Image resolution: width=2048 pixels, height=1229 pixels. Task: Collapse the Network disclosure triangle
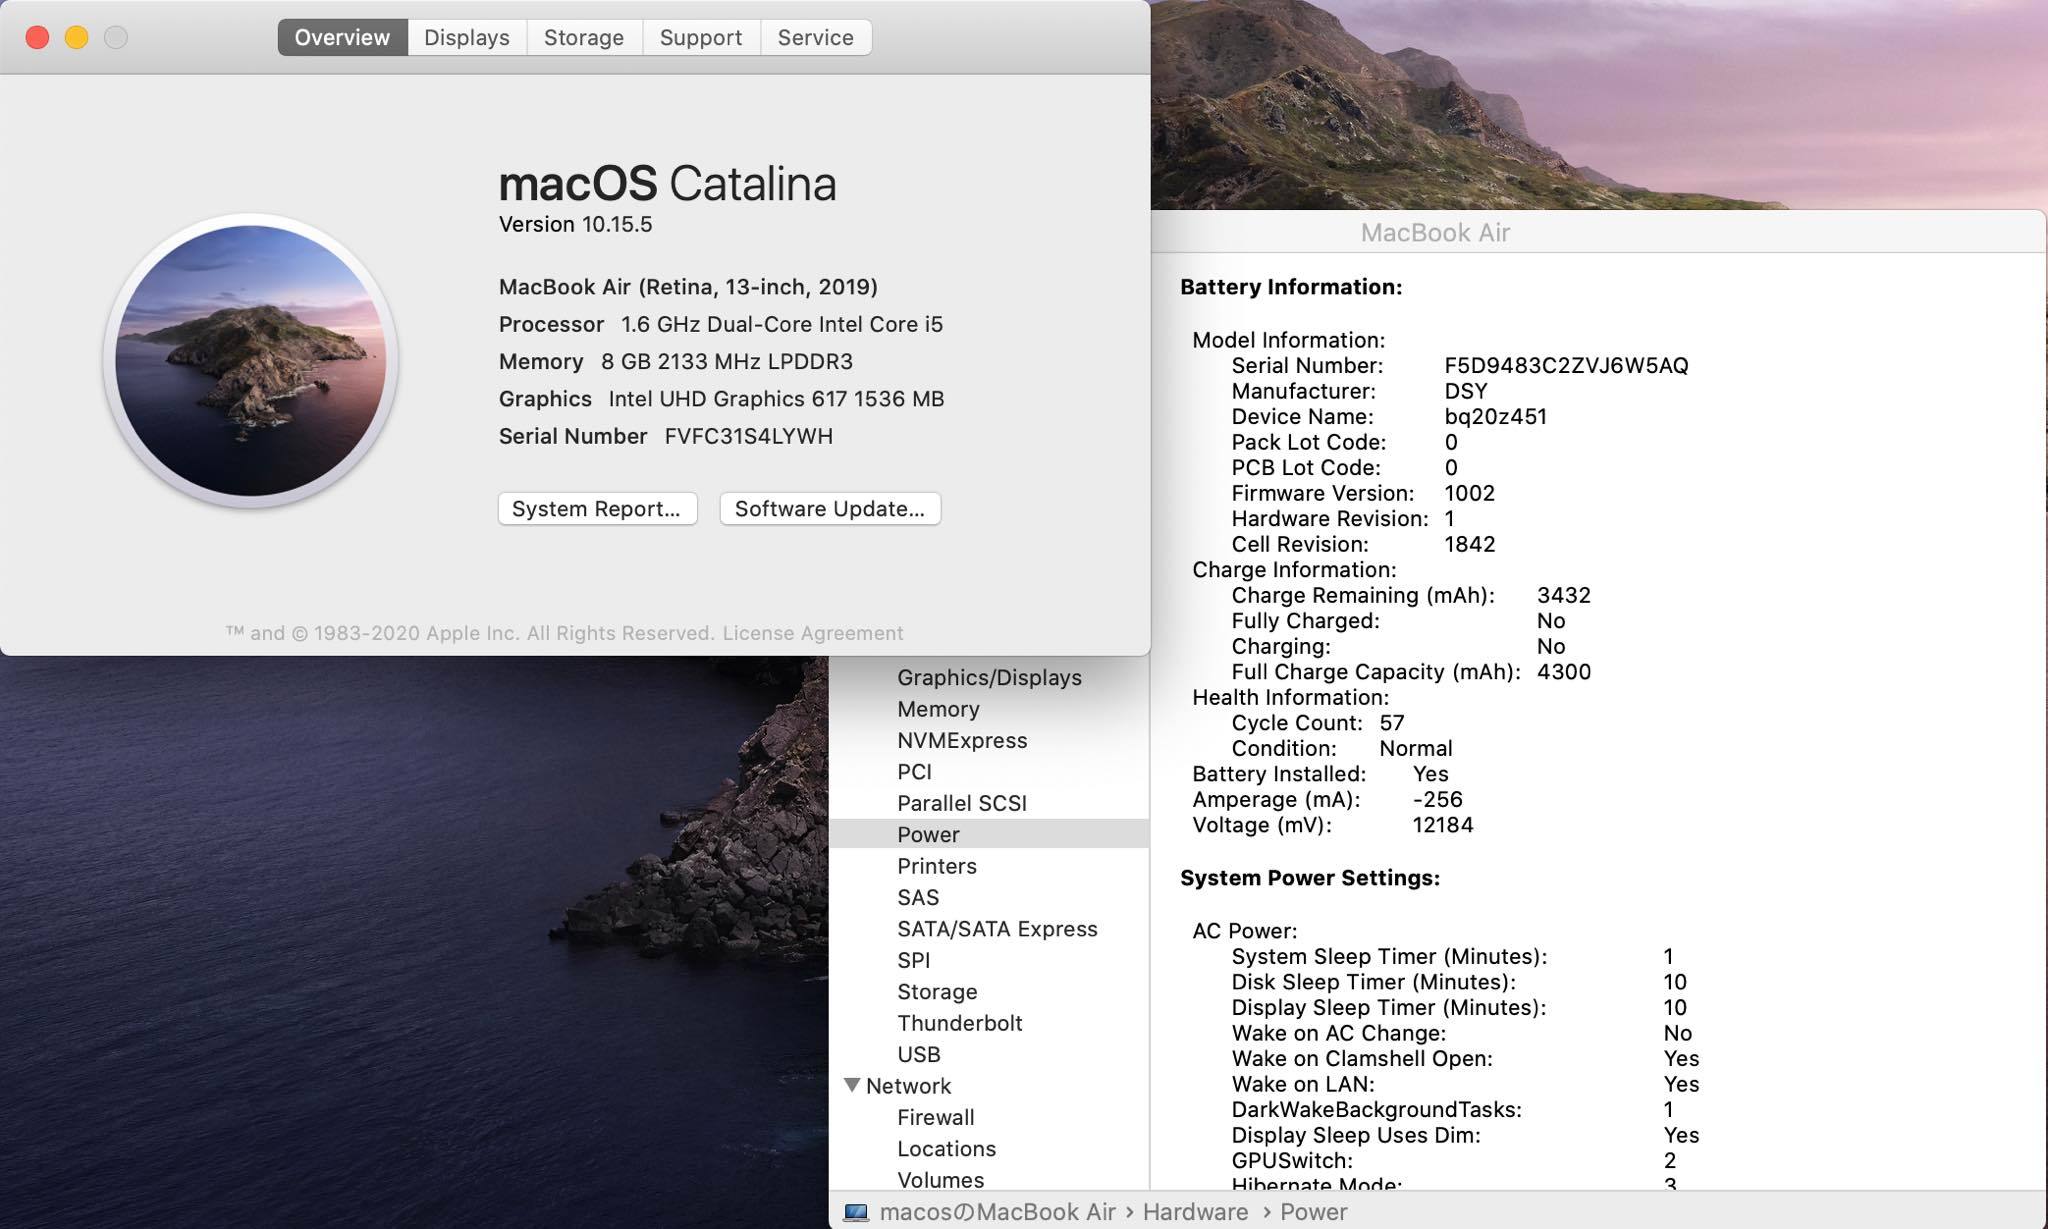pos(852,1085)
